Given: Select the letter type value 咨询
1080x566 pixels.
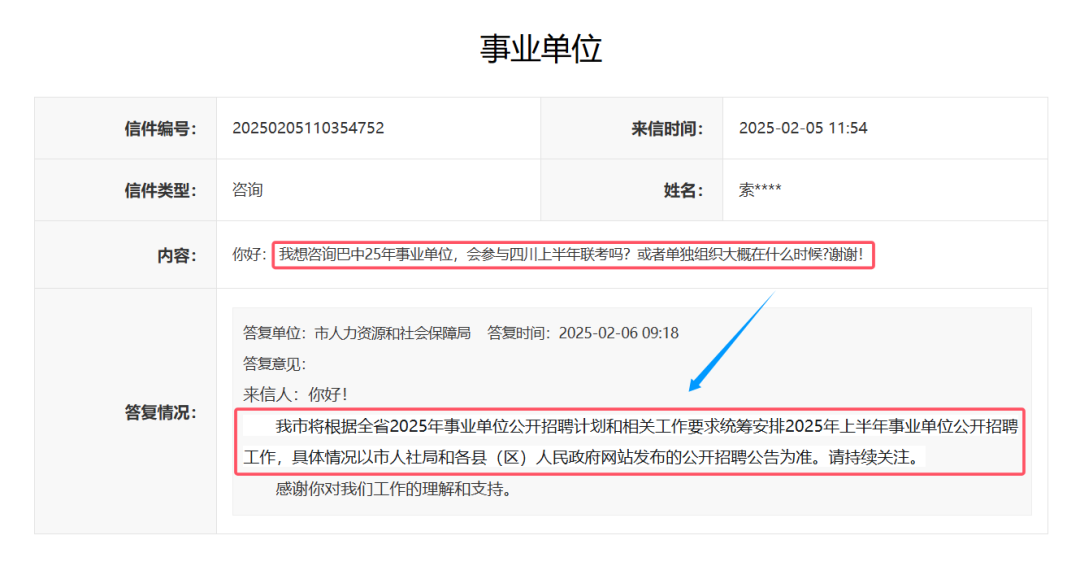Looking at the screenshot, I should tap(247, 190).
